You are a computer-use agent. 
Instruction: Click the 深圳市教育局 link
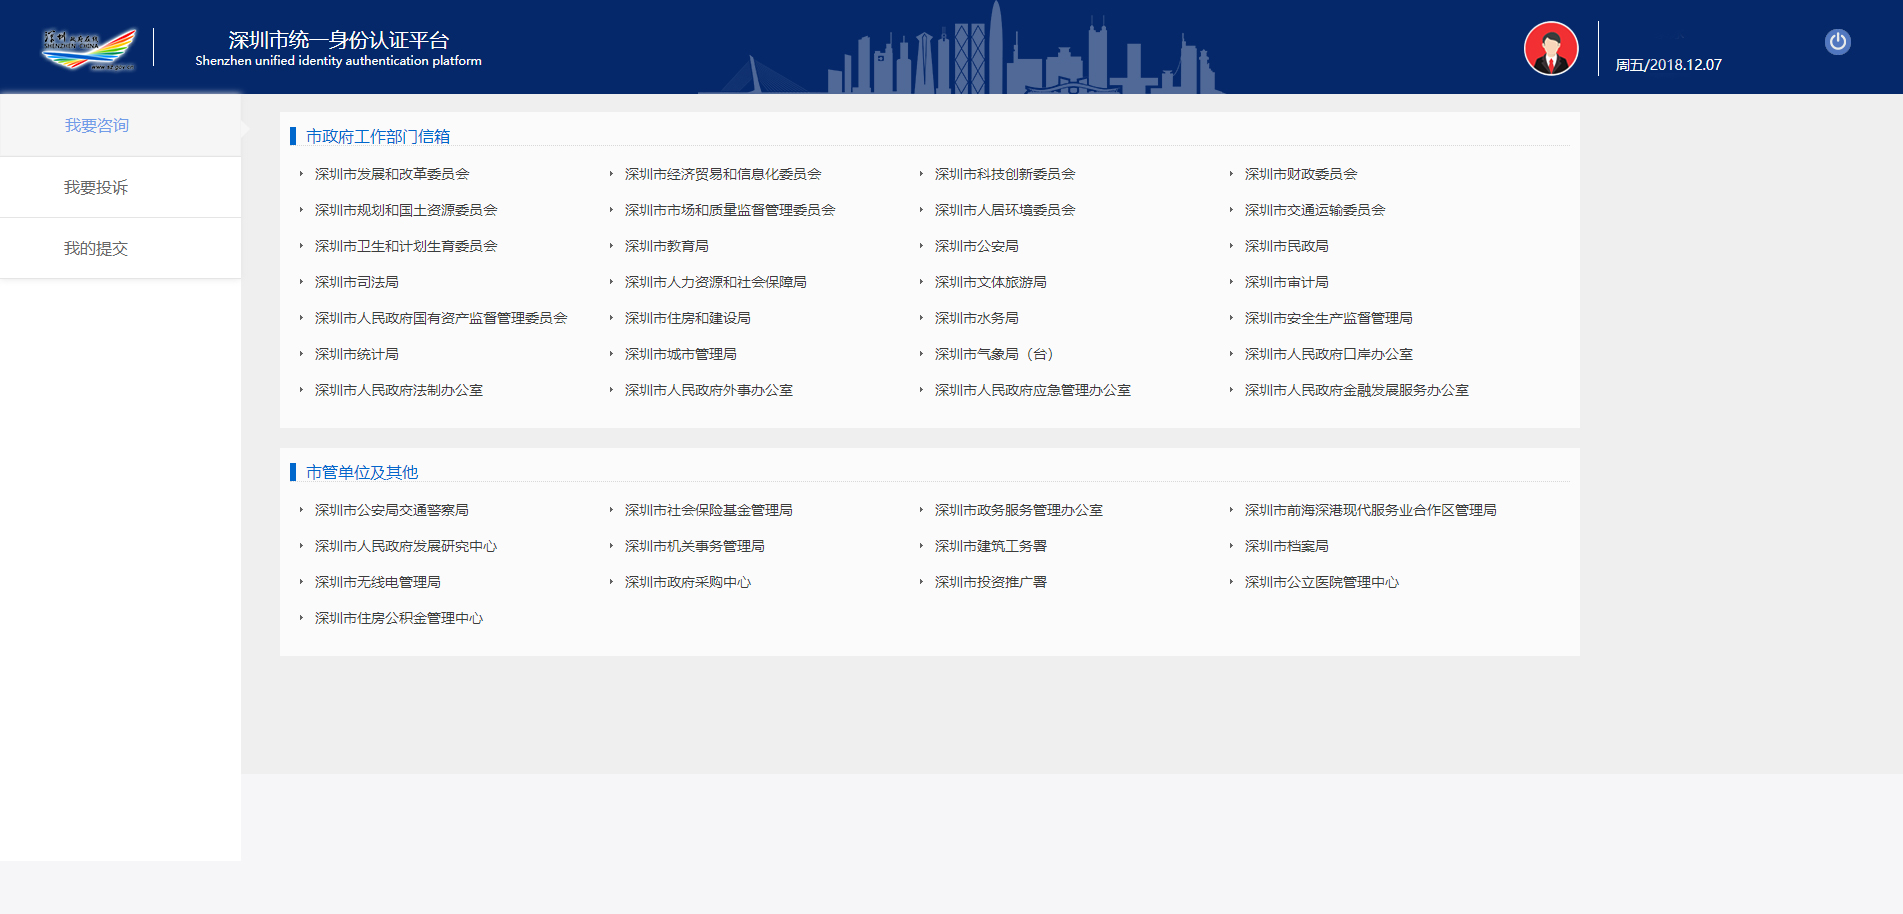[x=666, y=246]
